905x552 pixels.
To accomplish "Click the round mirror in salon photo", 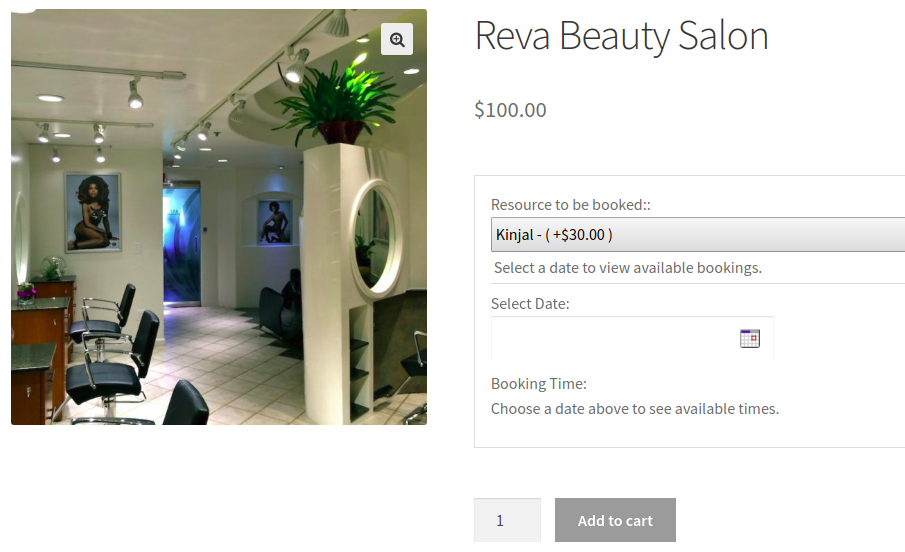I will (377, 238).
